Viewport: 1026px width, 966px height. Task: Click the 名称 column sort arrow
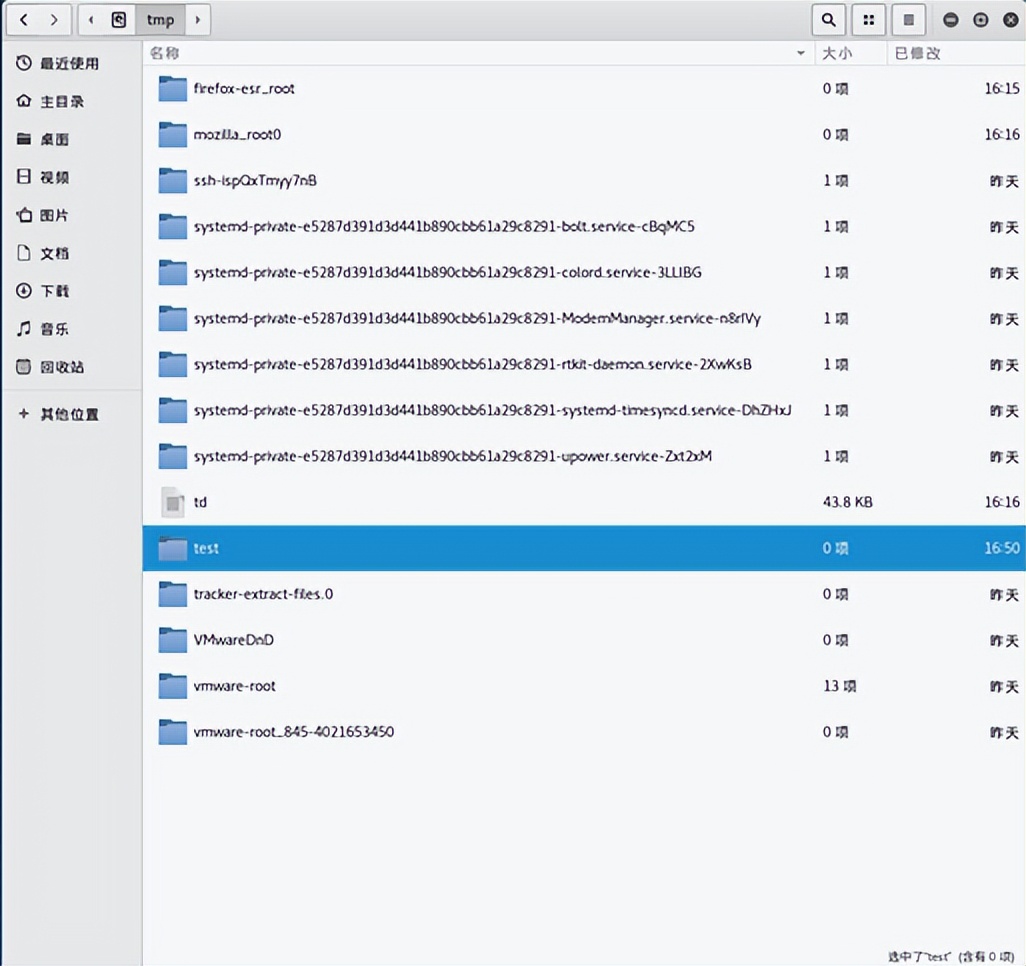pos(801,53)
